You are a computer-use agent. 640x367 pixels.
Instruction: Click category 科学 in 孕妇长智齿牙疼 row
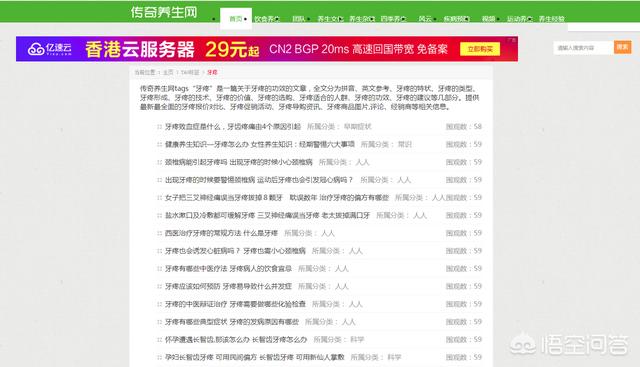click(394, 357)
